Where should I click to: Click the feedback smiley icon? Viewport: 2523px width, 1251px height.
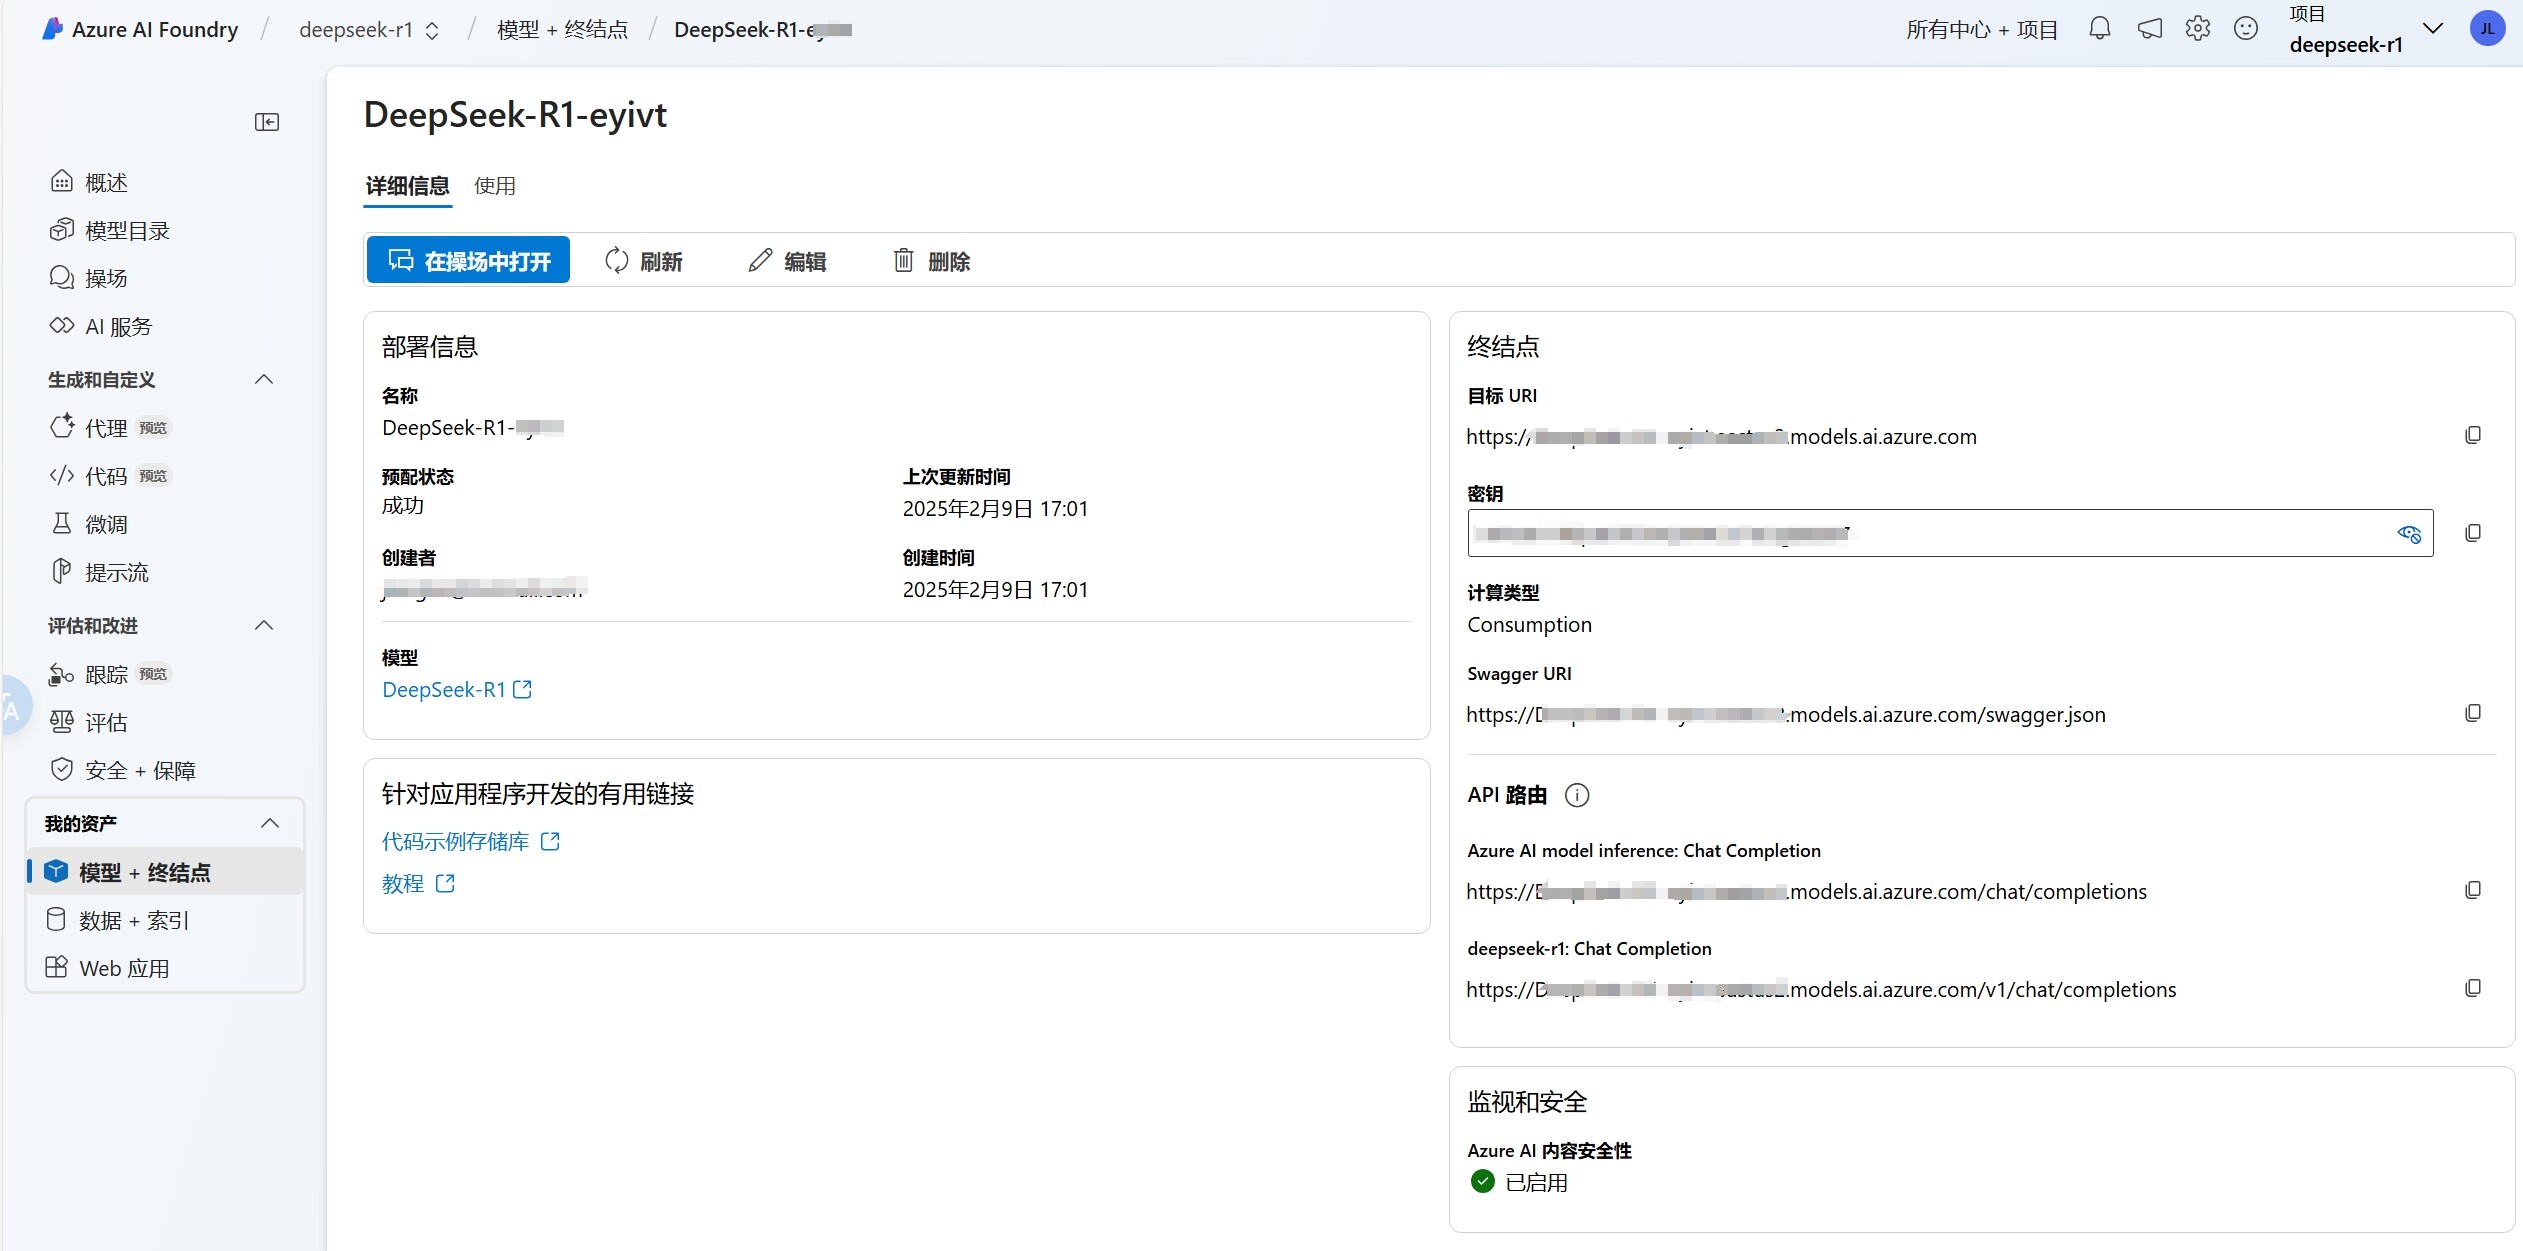pyautogui.click(x=2246, y=29)
